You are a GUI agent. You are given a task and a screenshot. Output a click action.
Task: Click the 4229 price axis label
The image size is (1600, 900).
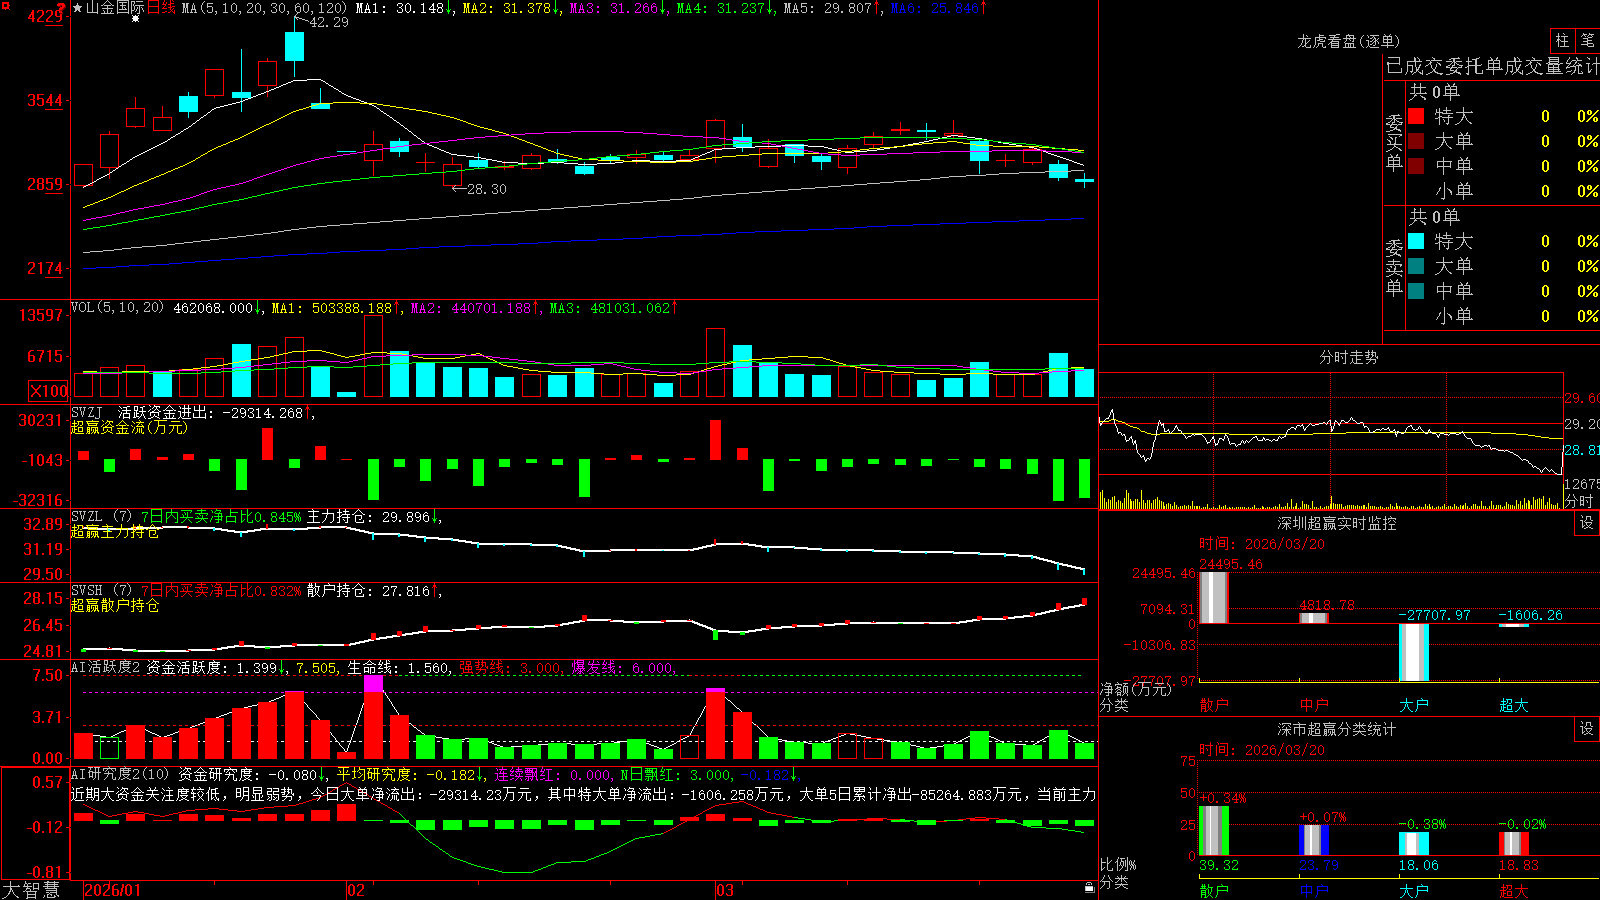[46, 16]
